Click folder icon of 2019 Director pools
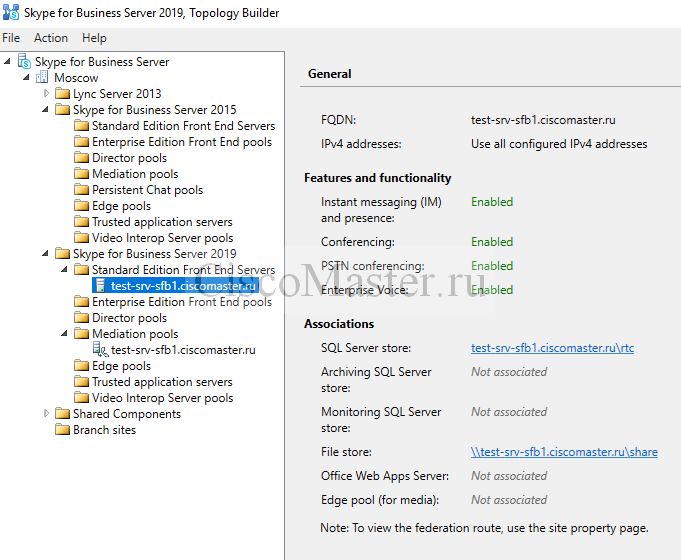The width and height of the screenshot is (681, 560). 81,317
